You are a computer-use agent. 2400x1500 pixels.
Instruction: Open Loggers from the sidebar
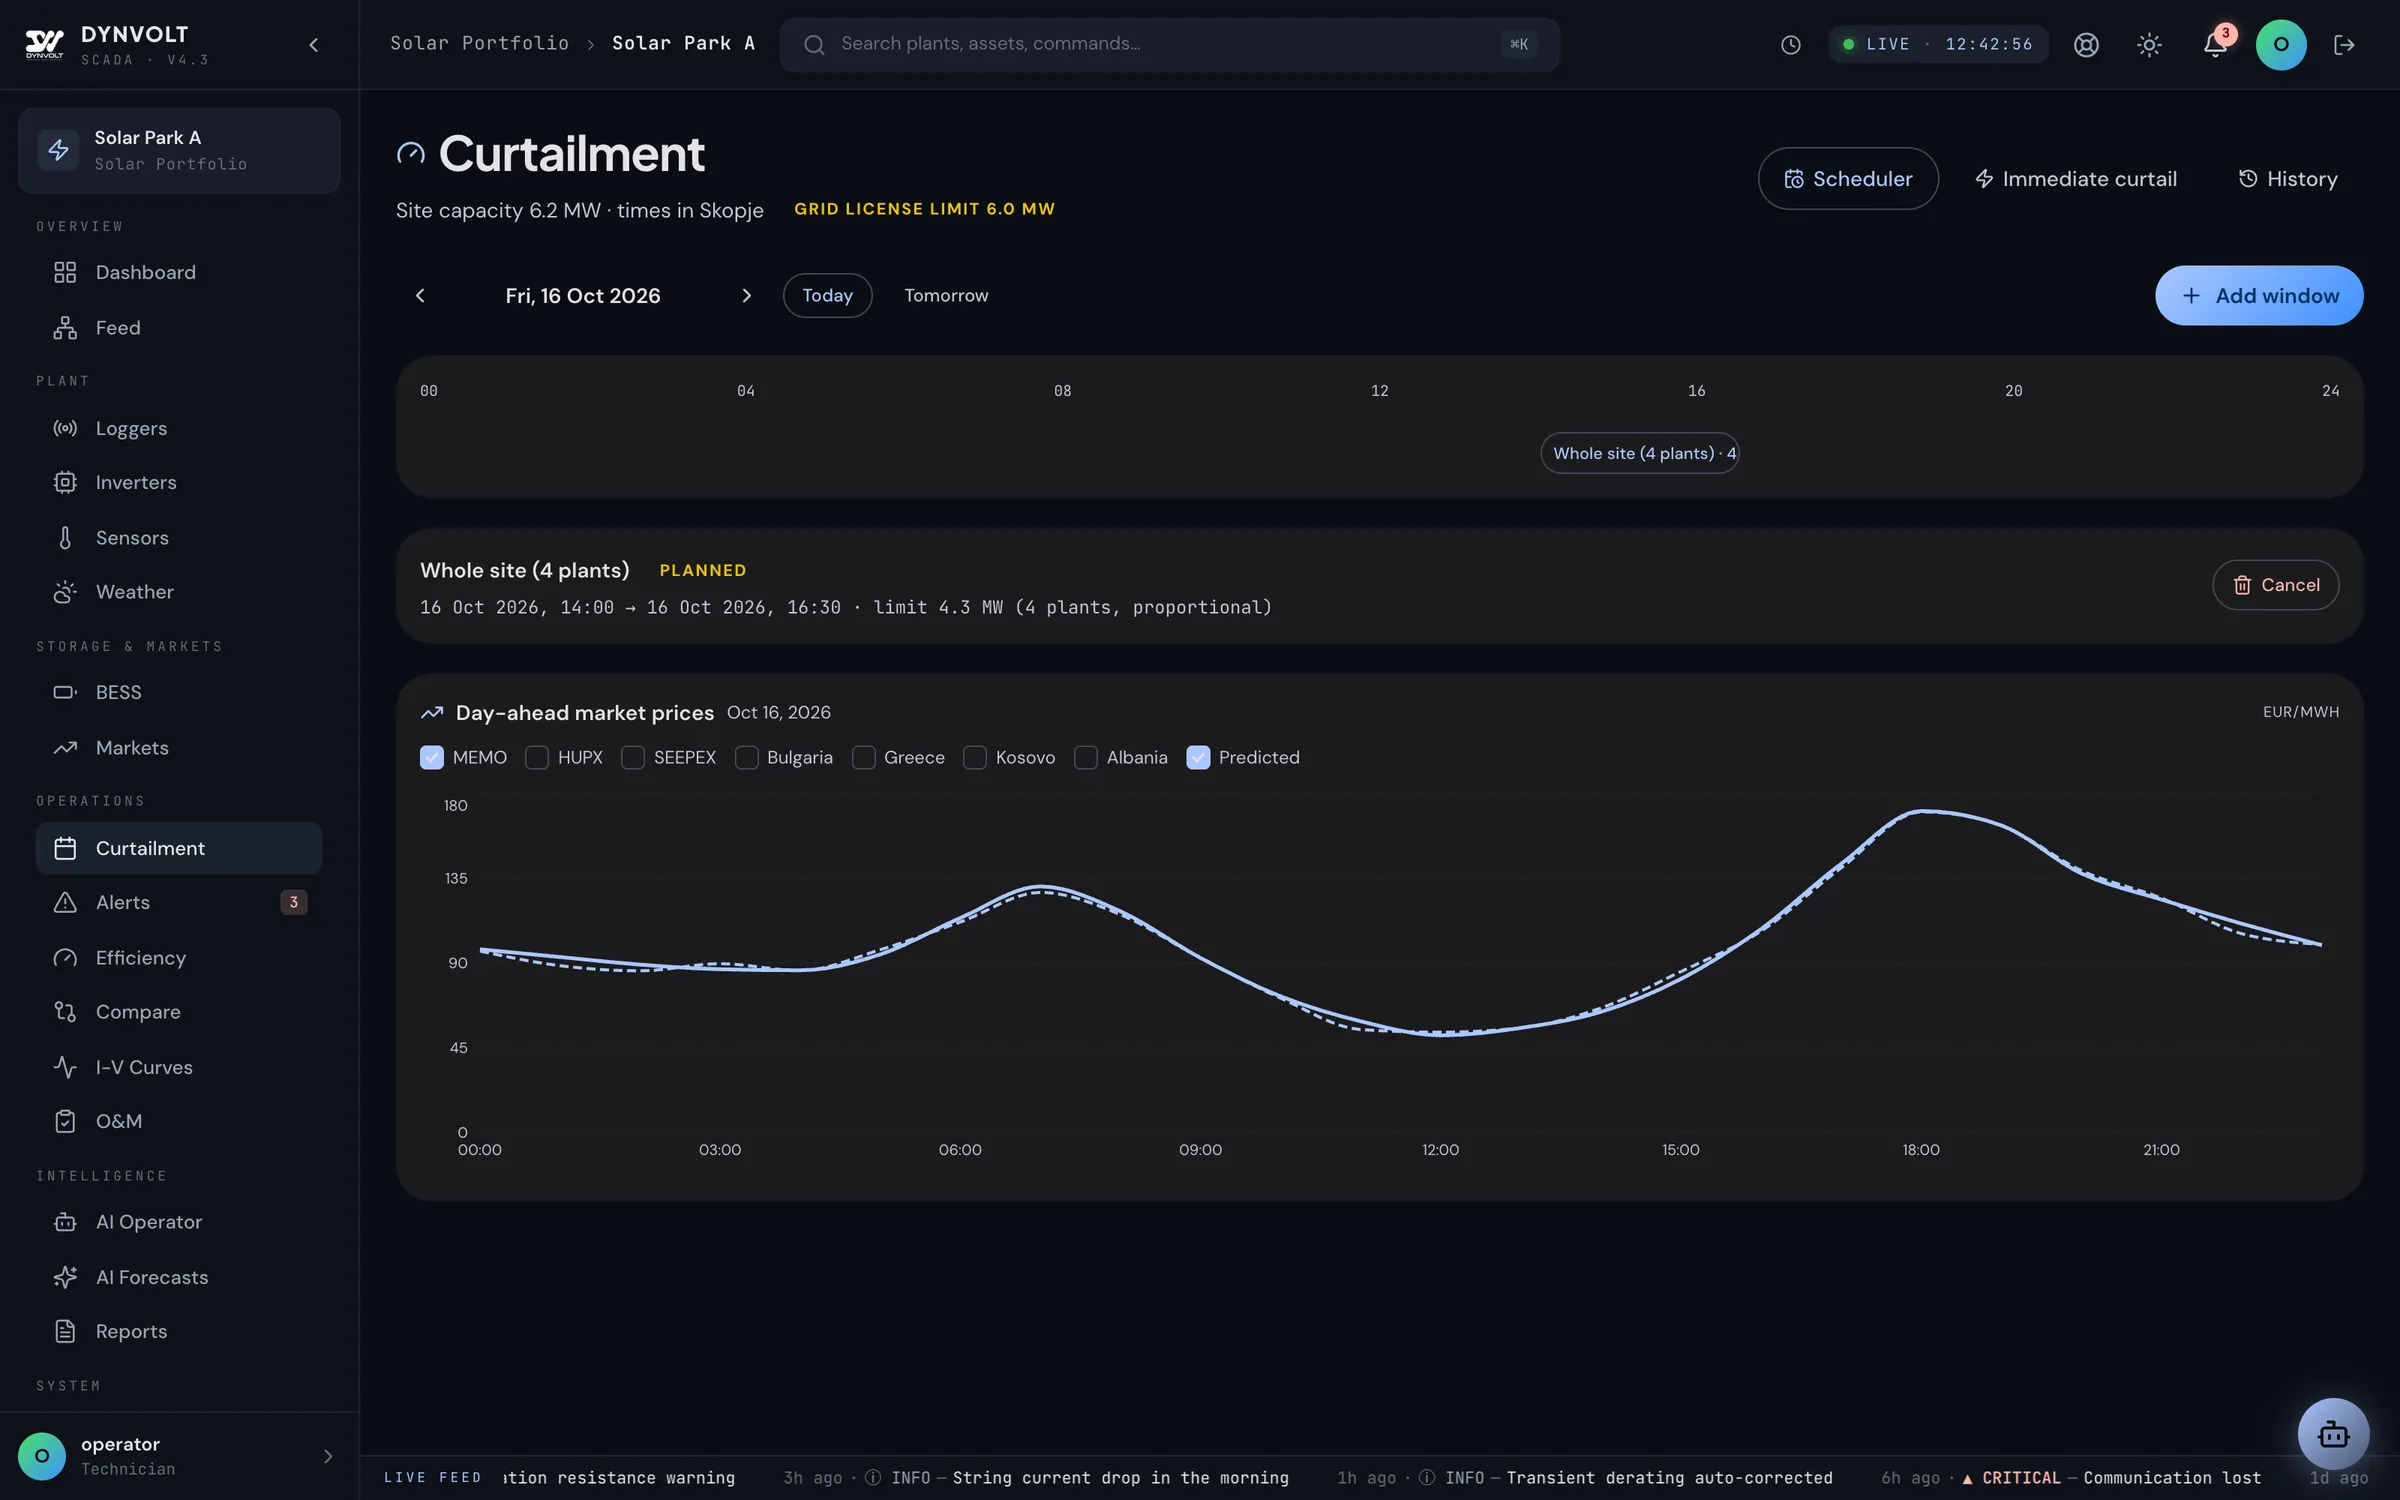click(x=179, y=428)
